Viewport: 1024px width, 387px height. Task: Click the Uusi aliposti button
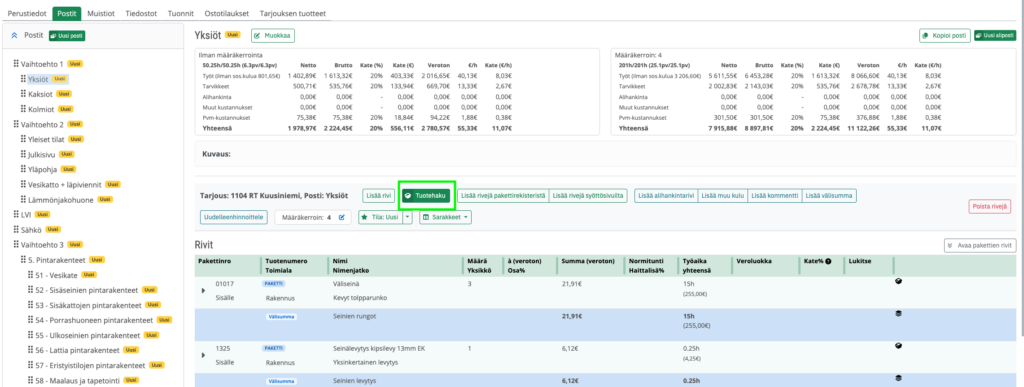click(x=995, y=35)
